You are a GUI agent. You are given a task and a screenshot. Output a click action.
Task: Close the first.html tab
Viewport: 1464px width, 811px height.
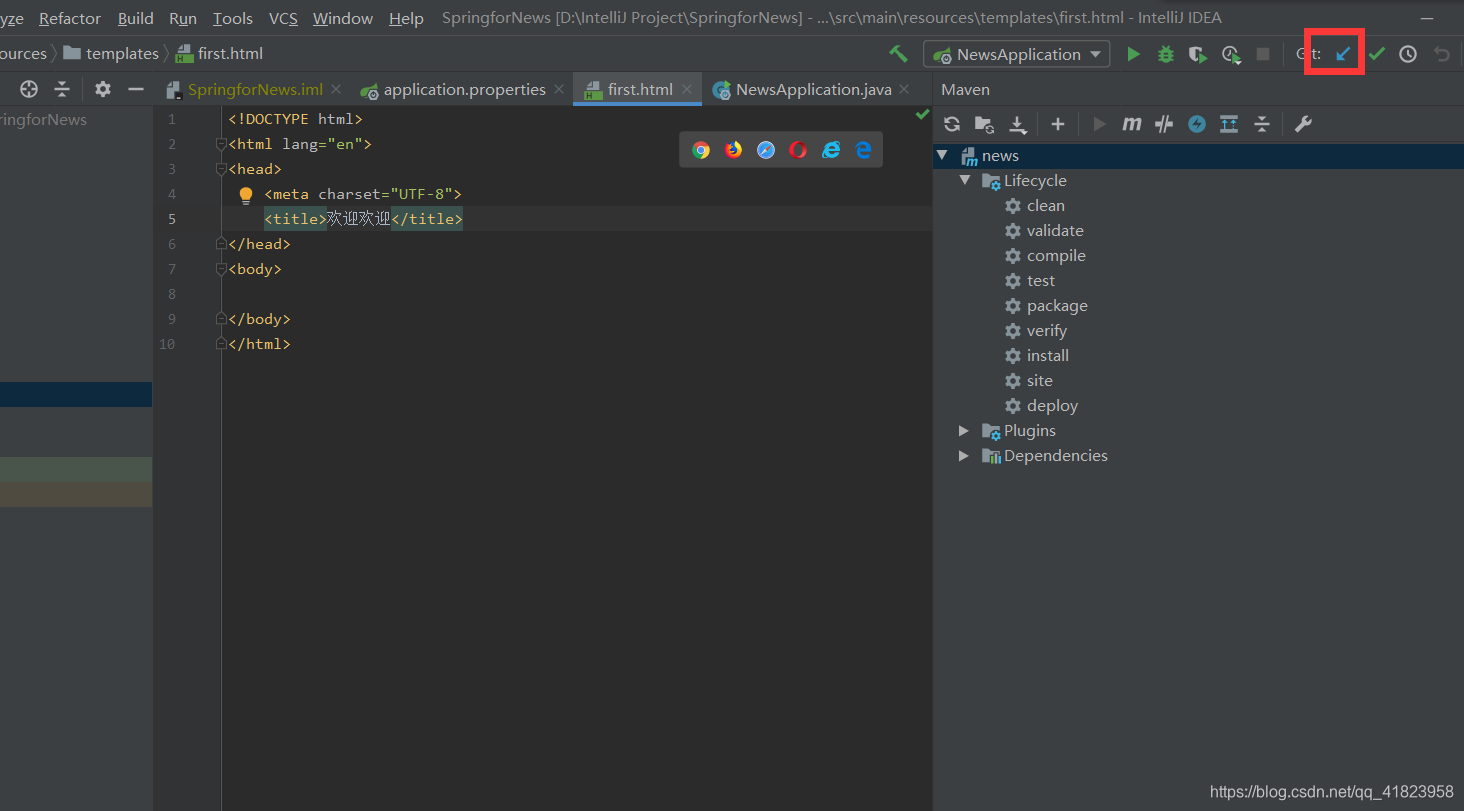pyautogui.click(x=687, y=88)
